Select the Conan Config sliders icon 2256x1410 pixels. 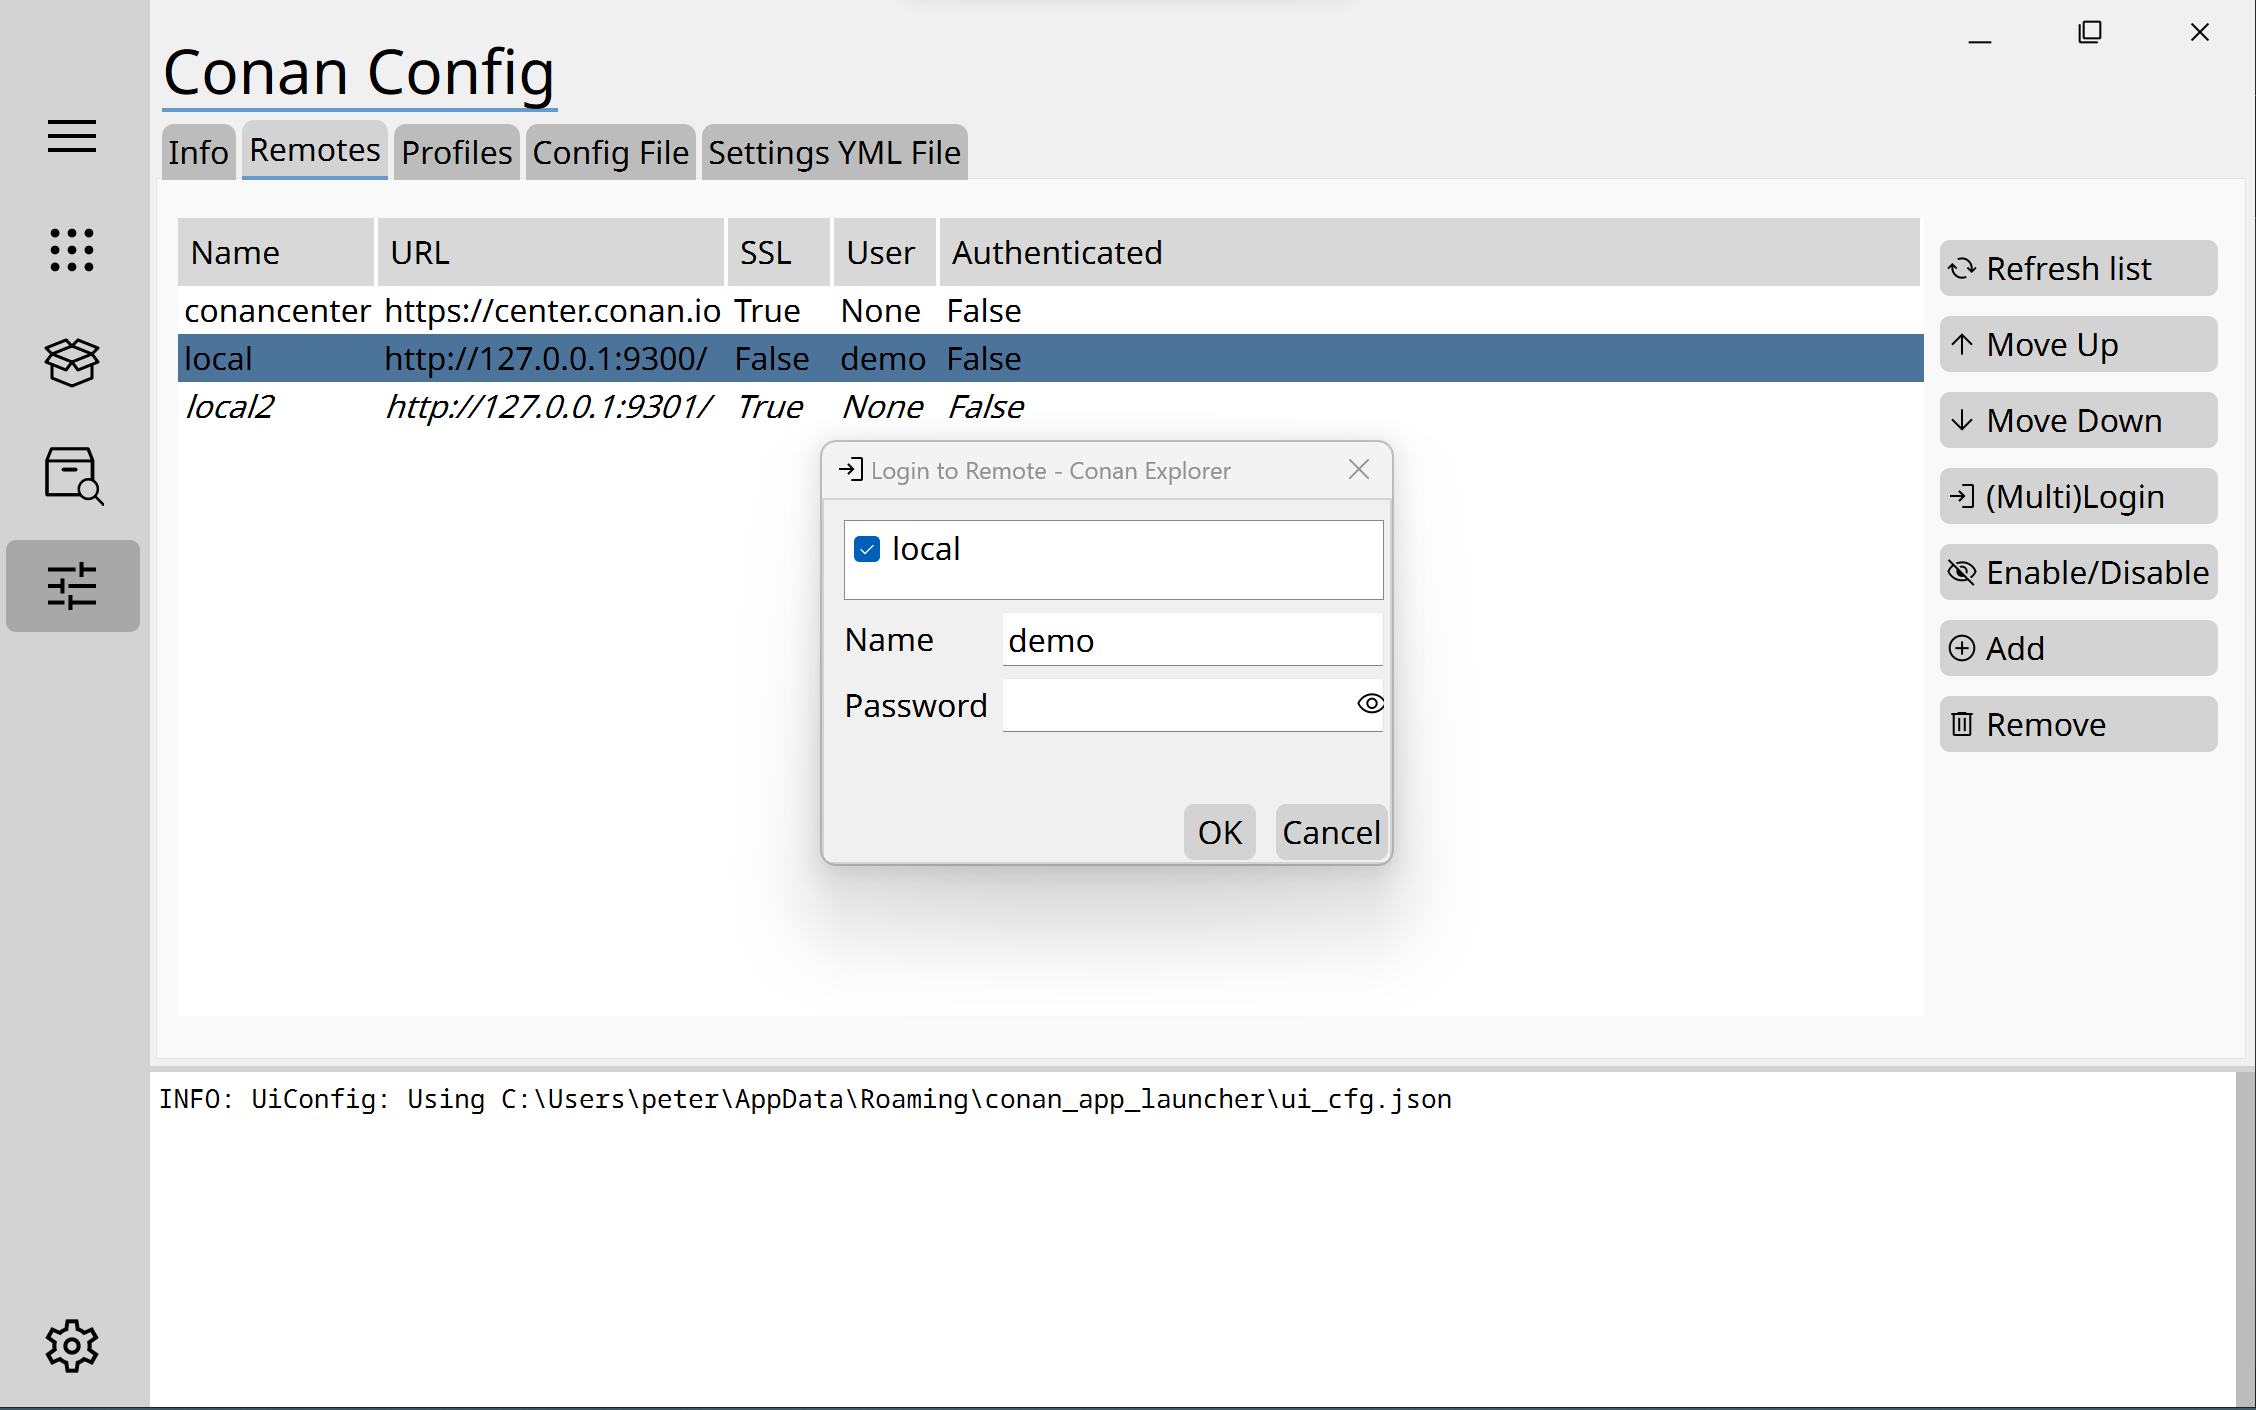(x=72, y=586)
